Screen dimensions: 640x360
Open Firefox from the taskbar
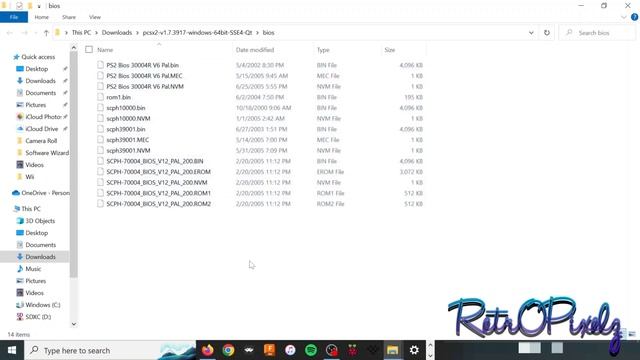coord(208,350)
